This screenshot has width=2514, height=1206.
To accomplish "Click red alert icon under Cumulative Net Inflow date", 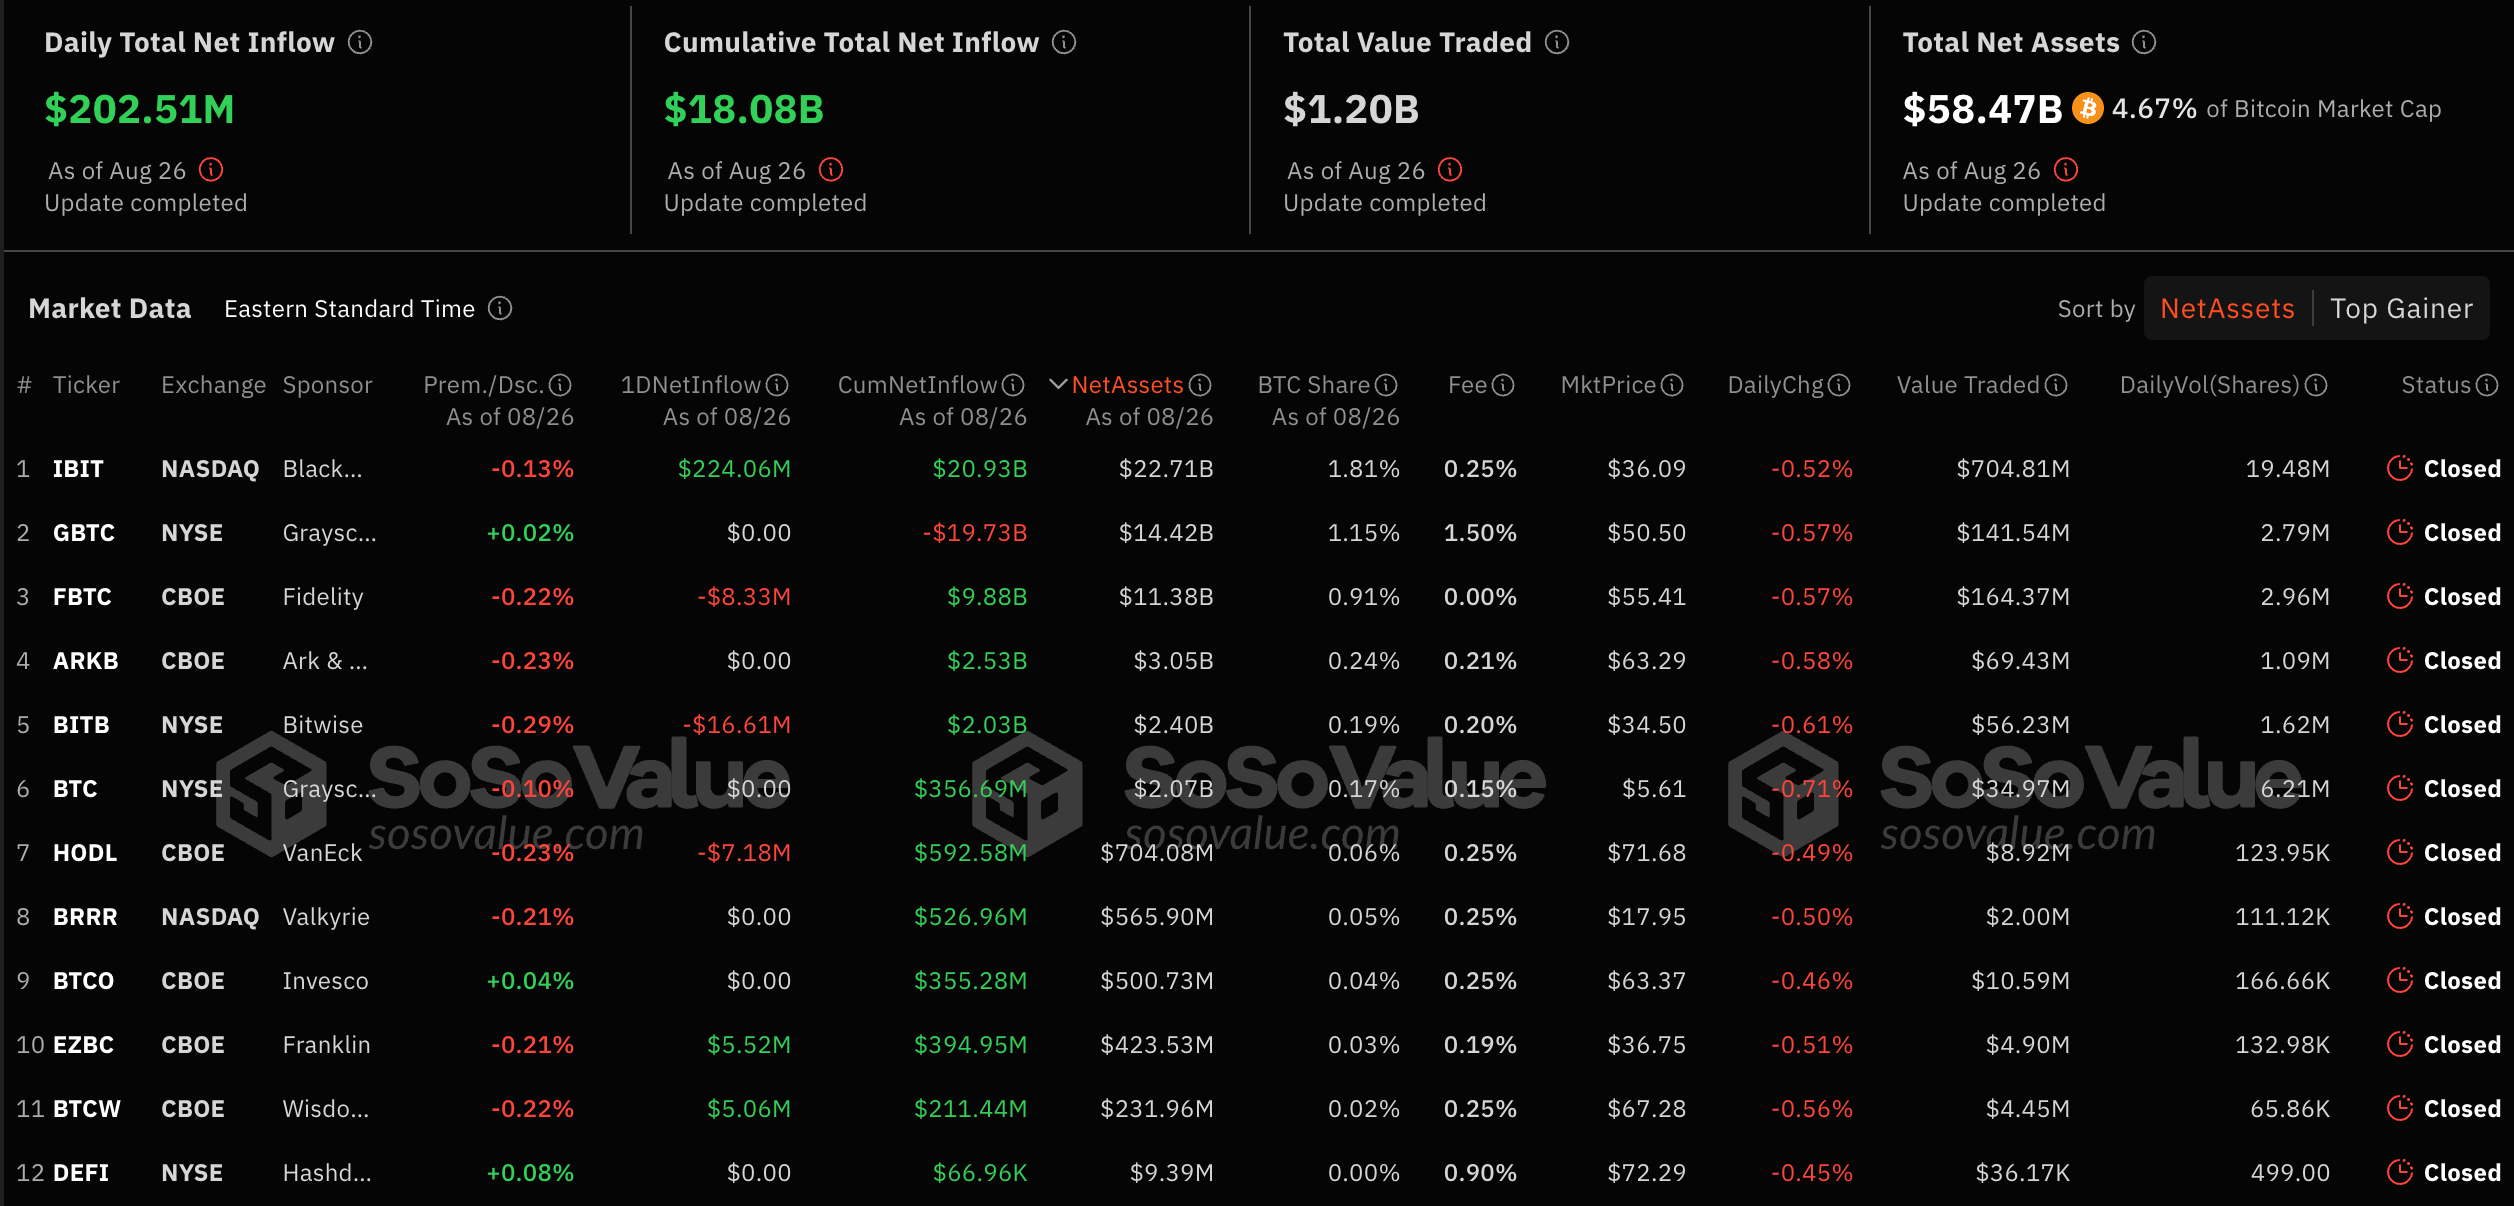I will (x=831, y=170).
